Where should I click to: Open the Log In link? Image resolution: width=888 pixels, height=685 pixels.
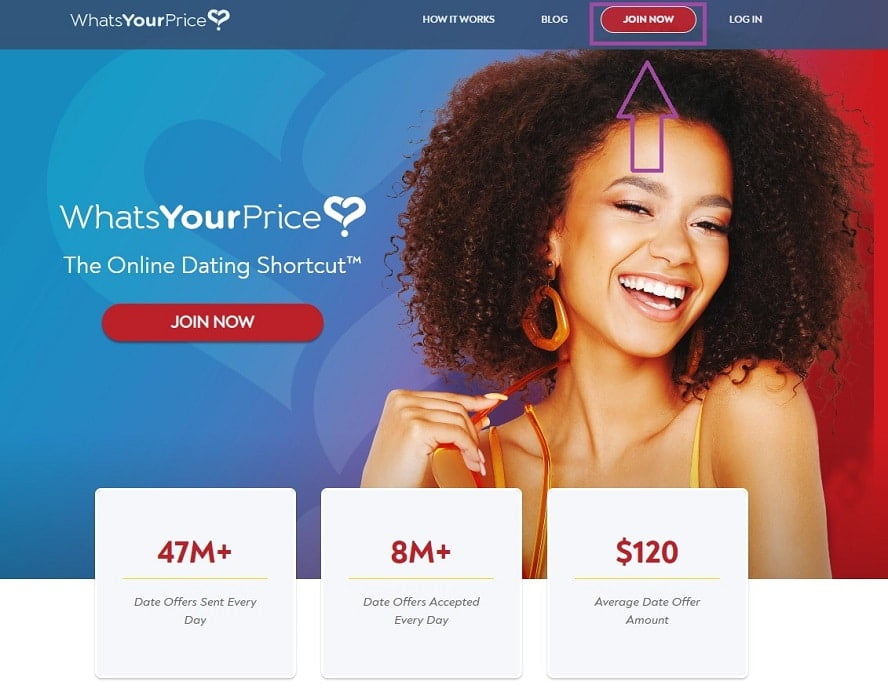pos(745,19)
